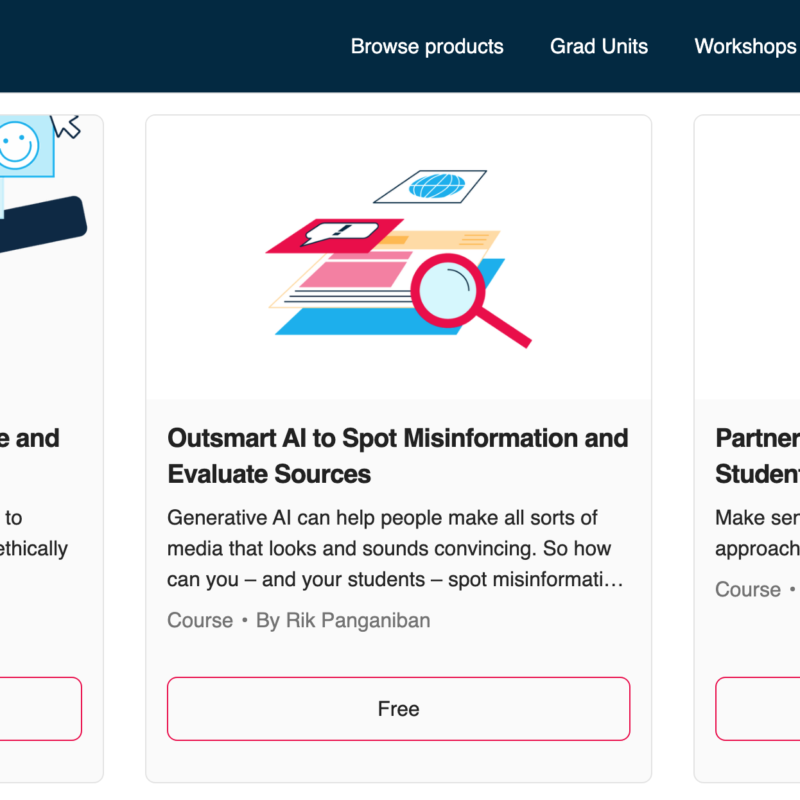
Task: Click the Course label on Outsmart AI card
Action: (x=200, y=620)
